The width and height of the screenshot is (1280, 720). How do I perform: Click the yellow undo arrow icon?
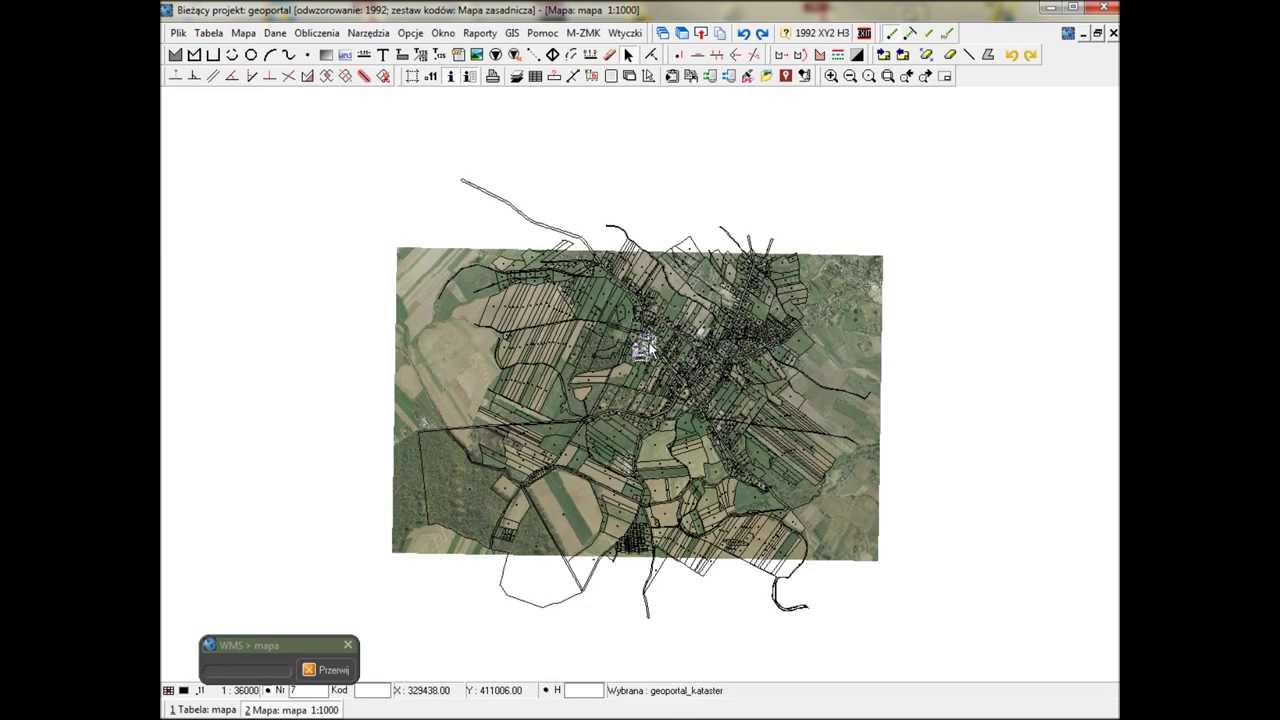pyautogui.click(x=1011, y=55)
